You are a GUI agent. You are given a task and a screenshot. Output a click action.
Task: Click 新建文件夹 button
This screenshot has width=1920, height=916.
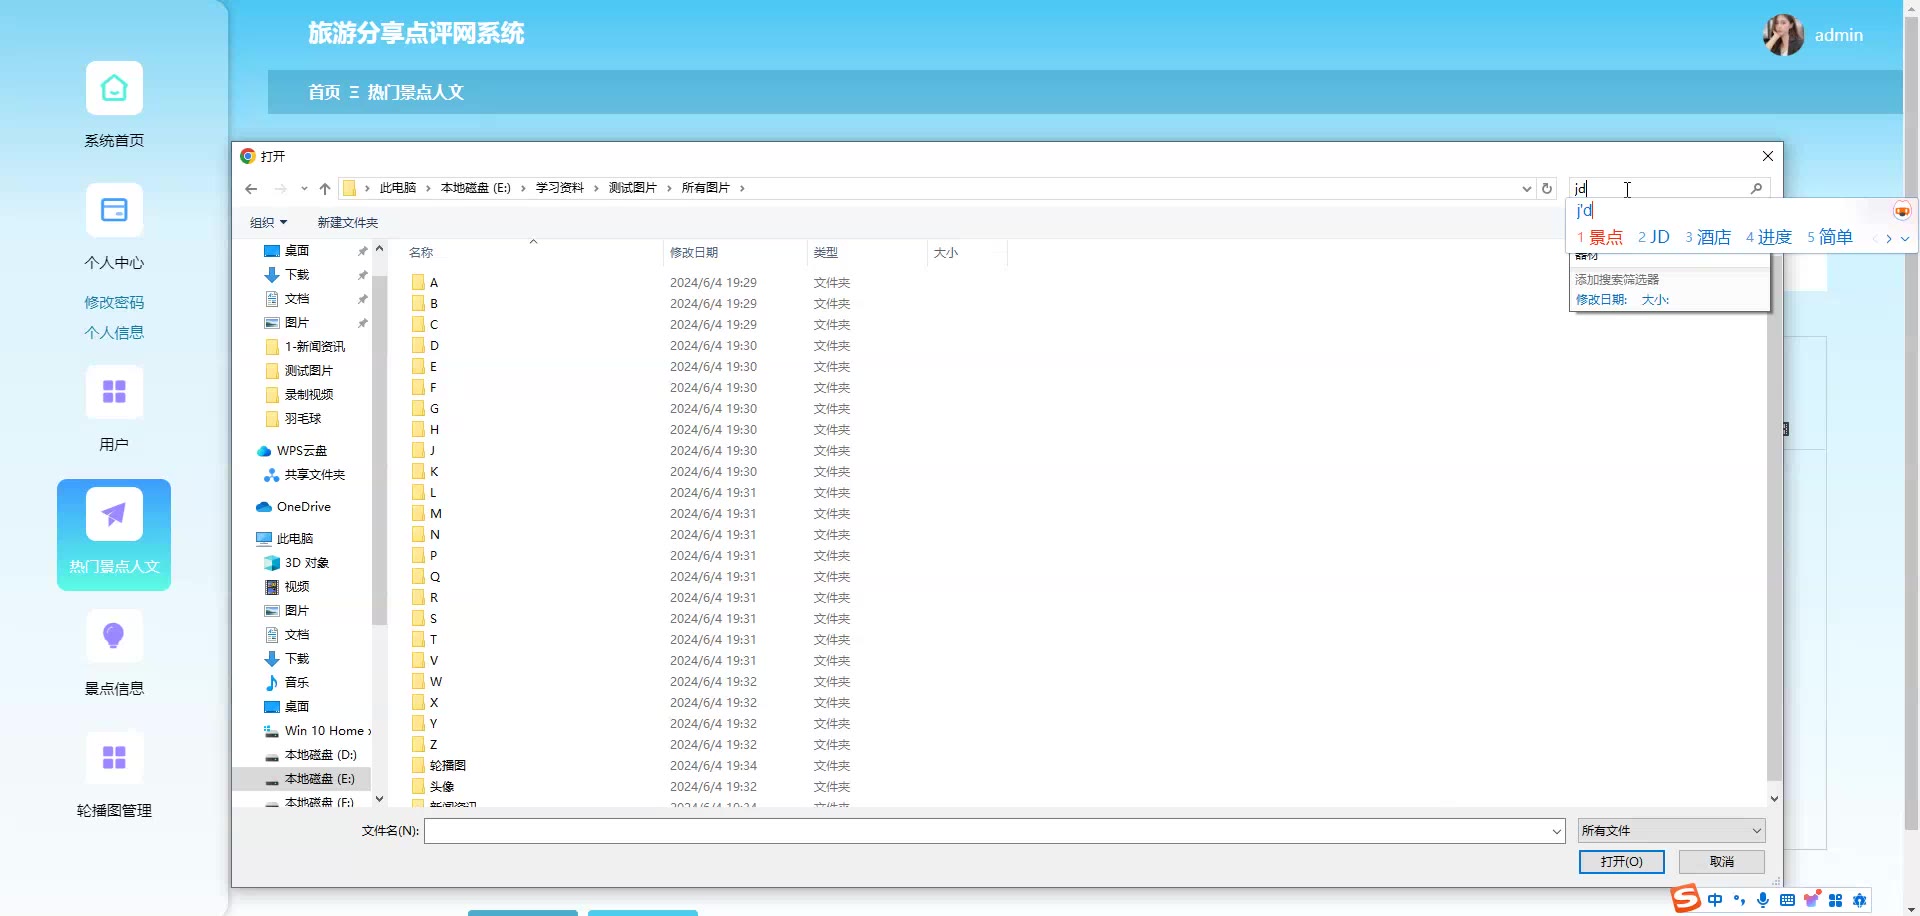(348, 223)
